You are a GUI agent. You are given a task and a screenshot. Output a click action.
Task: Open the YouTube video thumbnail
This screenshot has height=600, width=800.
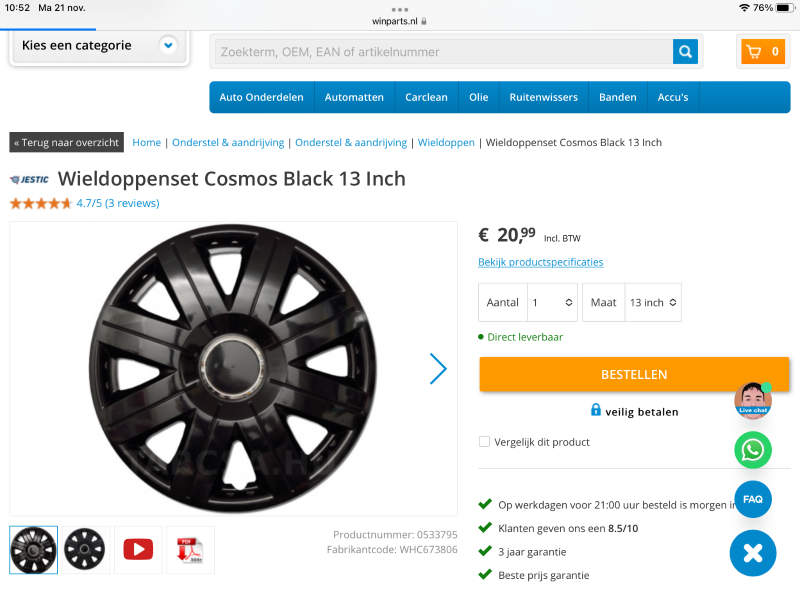tap(138, 550)
